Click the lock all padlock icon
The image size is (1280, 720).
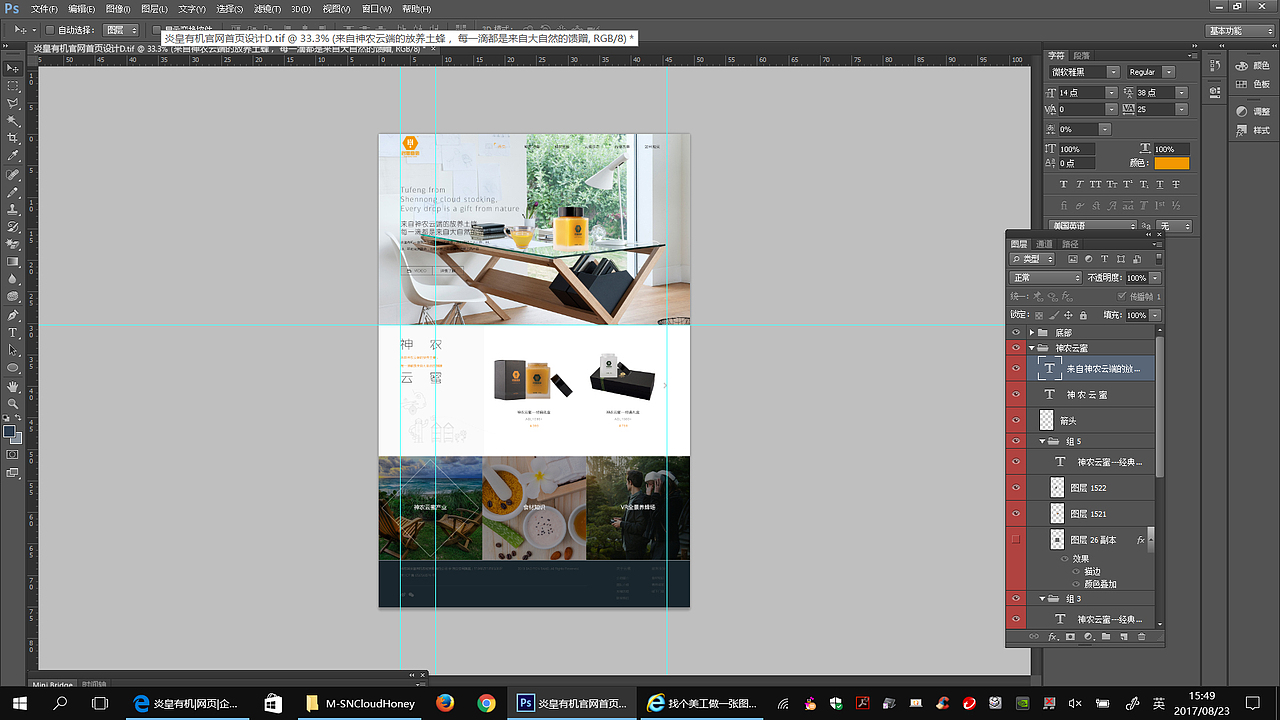tap(1083, 315)
